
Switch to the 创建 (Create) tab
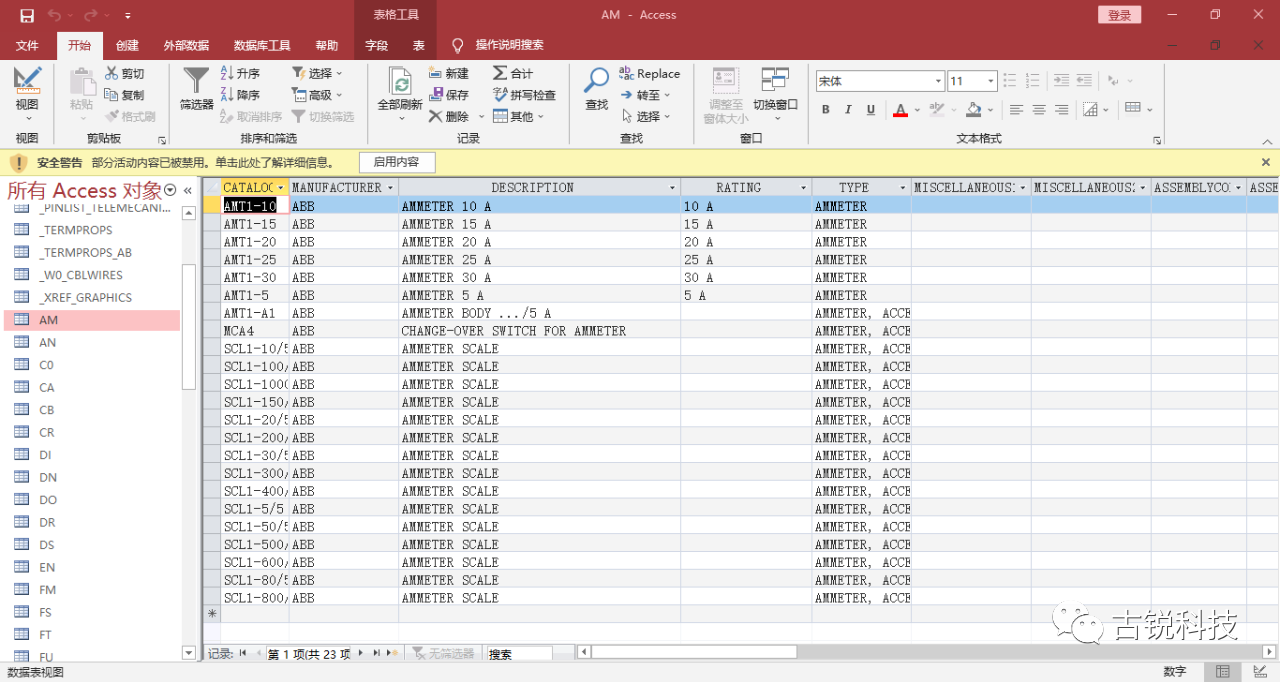[x=127, y=45]
